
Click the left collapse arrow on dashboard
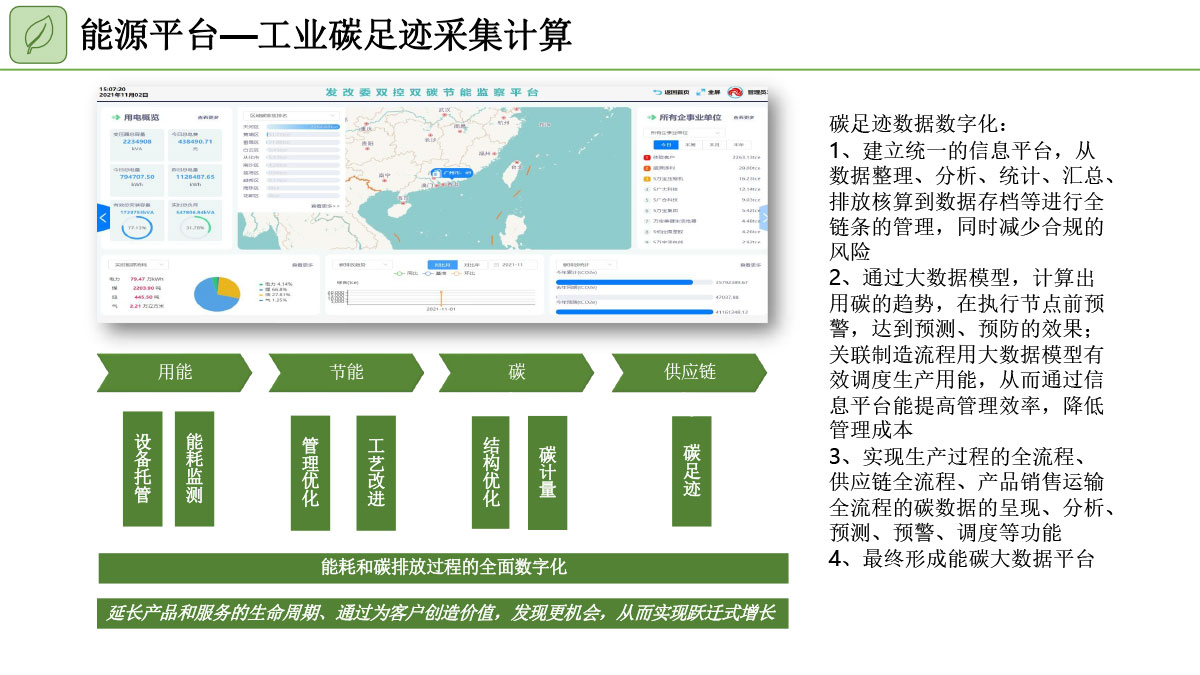pos(103,218)
